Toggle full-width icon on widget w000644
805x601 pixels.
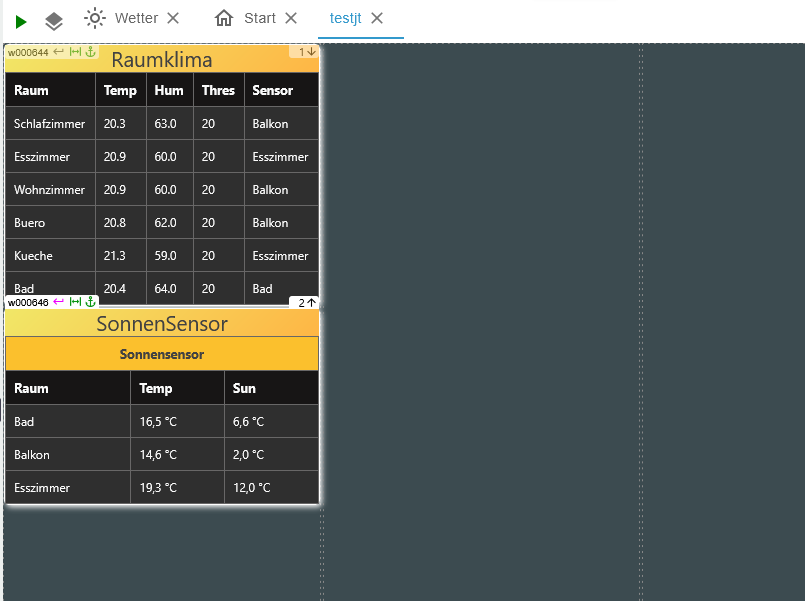point(75,52)
